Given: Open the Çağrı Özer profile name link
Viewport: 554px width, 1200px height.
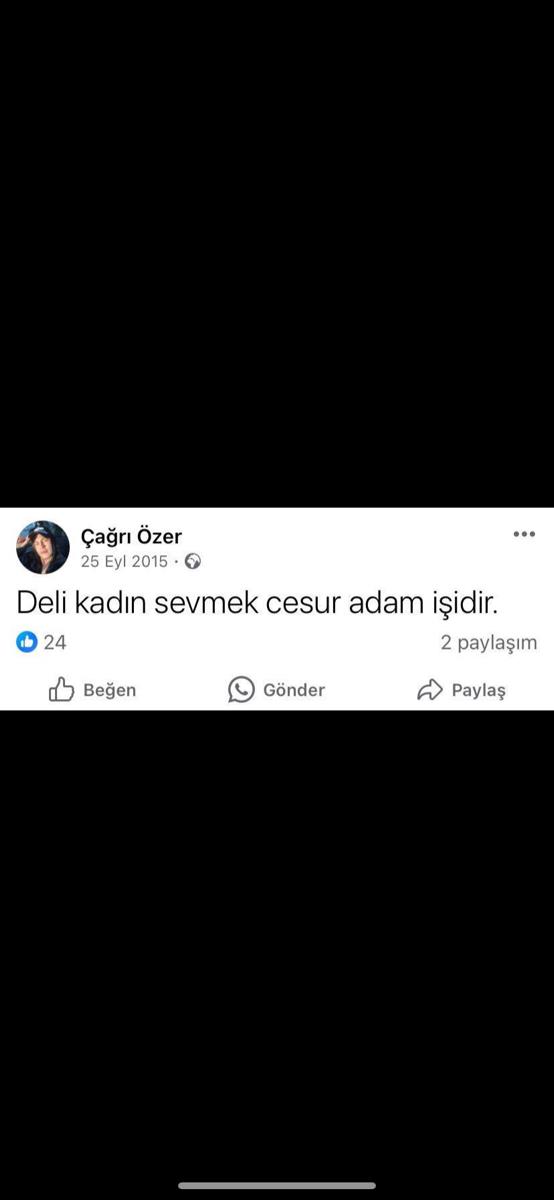Looking at the screenshot, I should [131, 537].
